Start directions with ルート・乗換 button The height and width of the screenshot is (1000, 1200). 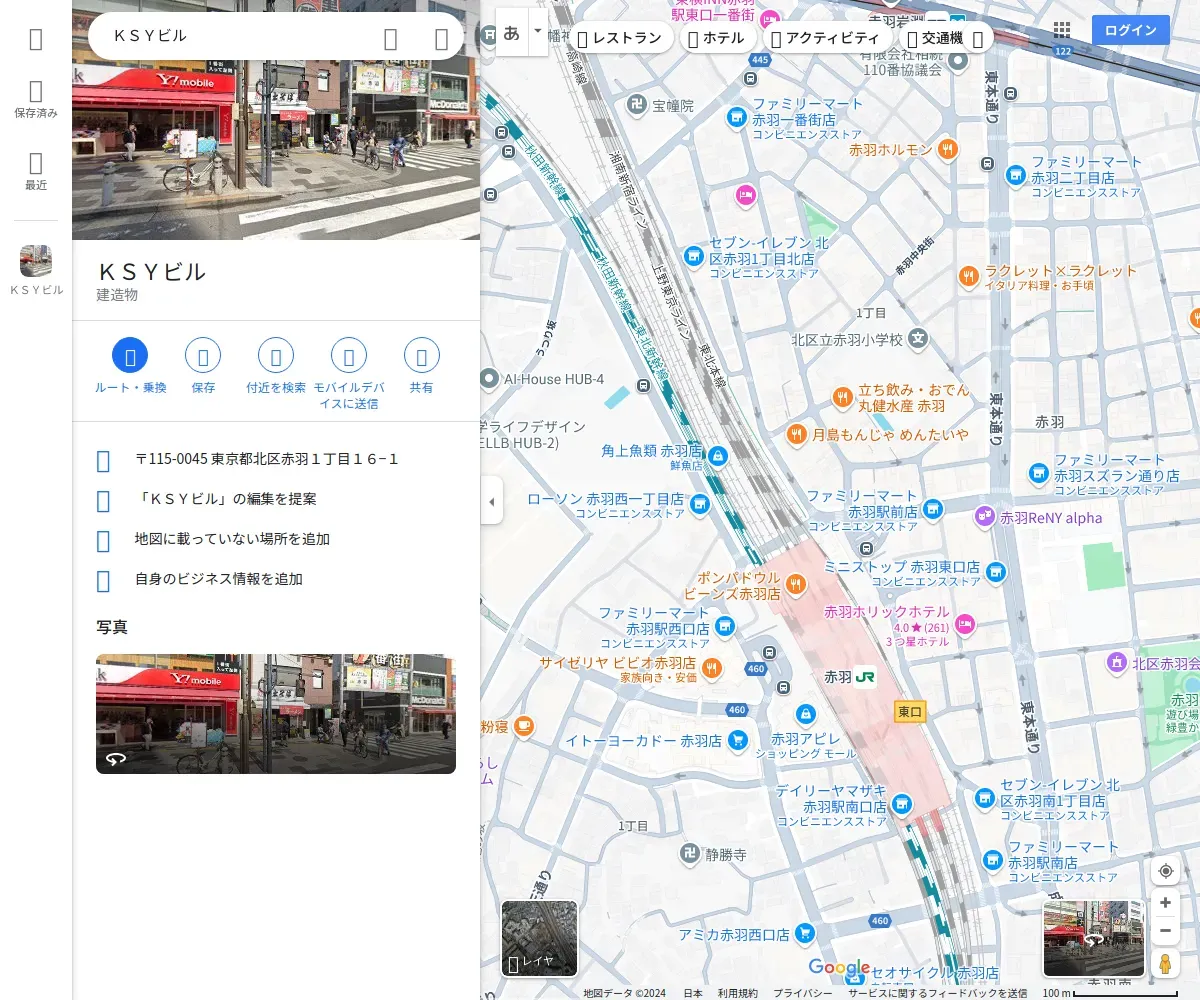tap(130, 365)
